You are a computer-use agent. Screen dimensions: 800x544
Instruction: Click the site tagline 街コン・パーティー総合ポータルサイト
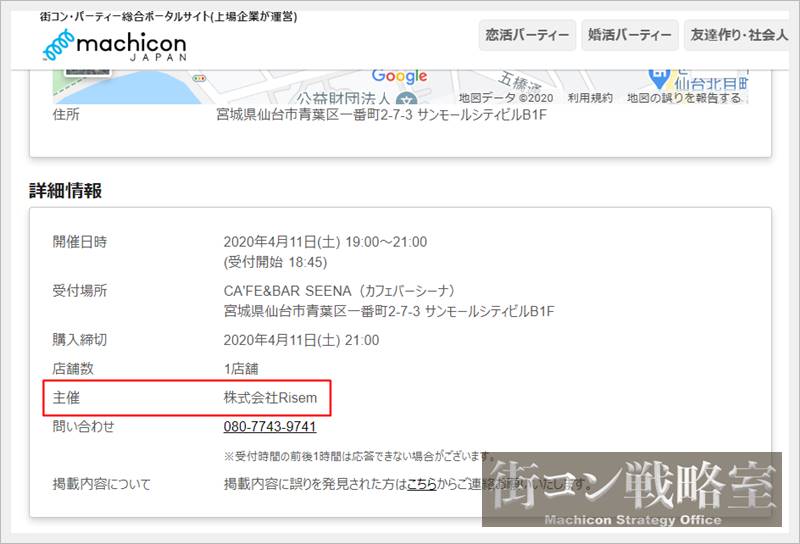[x=124, y=17]
